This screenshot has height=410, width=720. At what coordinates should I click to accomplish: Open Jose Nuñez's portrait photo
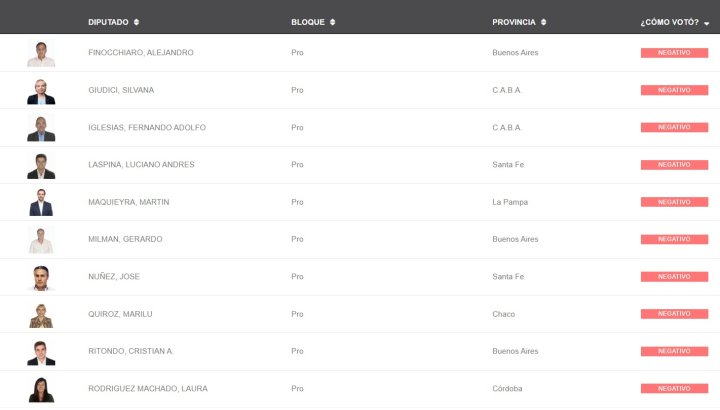[x=41, y=278]
